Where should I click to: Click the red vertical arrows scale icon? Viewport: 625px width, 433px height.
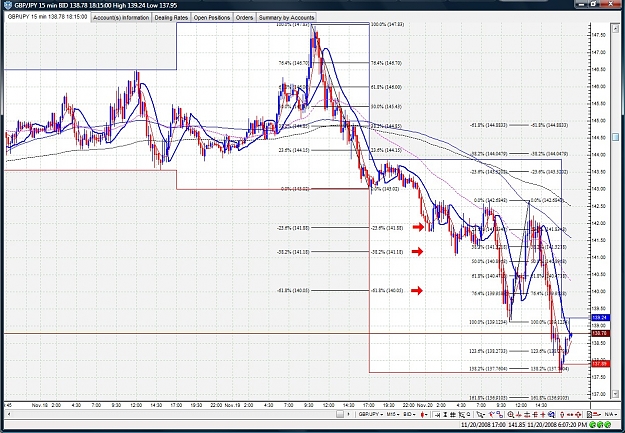click(562, 414)
